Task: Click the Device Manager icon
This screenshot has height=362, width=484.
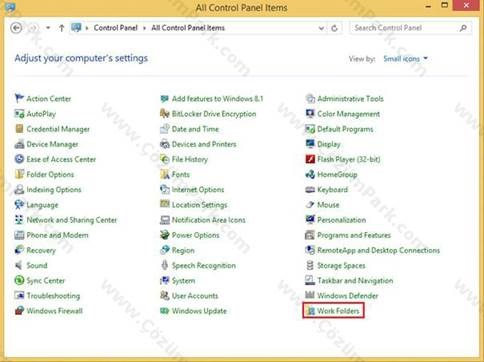Action: (x=19, y=144)
